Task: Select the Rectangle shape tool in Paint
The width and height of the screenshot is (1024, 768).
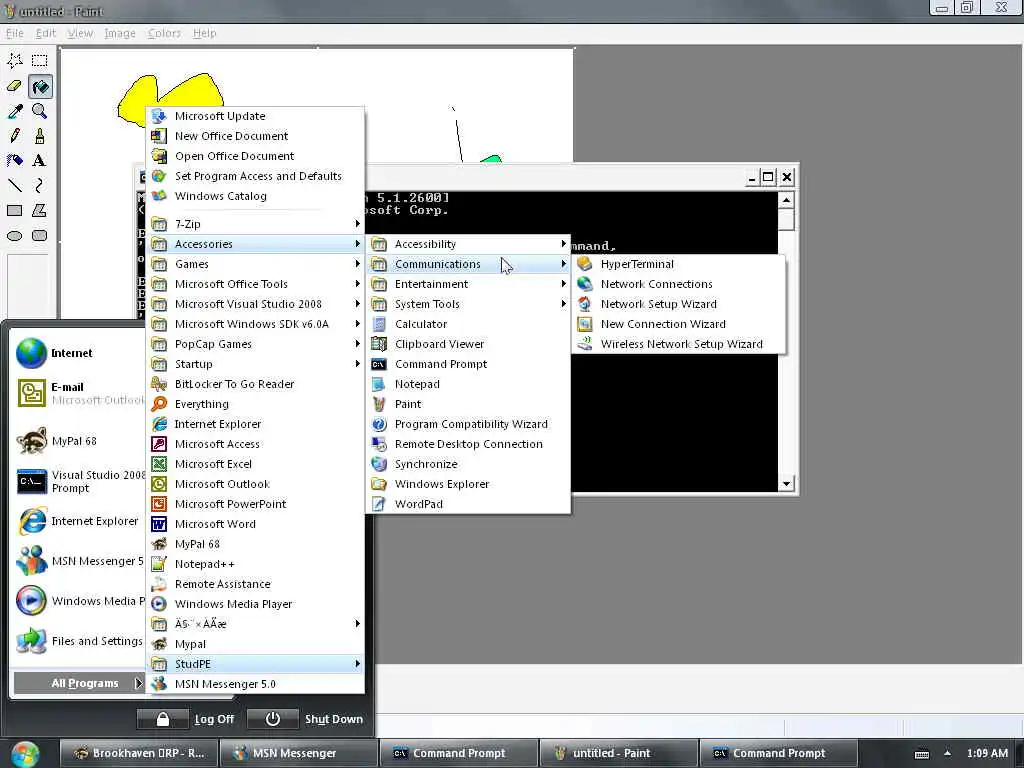Action: pyautogui.click(x=15, y=210)
